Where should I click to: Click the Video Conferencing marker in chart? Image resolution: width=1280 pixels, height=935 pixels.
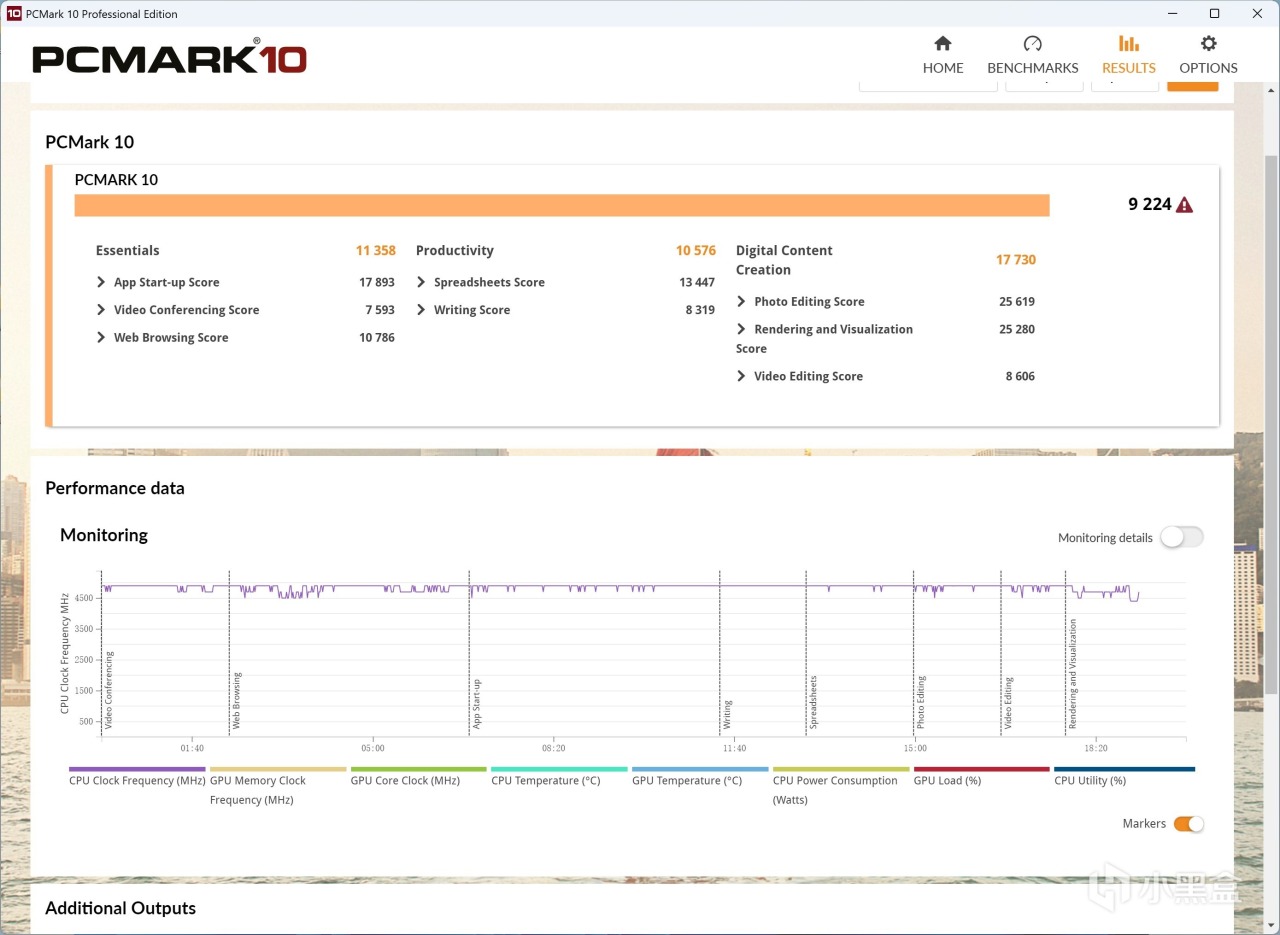click(109, 690)
